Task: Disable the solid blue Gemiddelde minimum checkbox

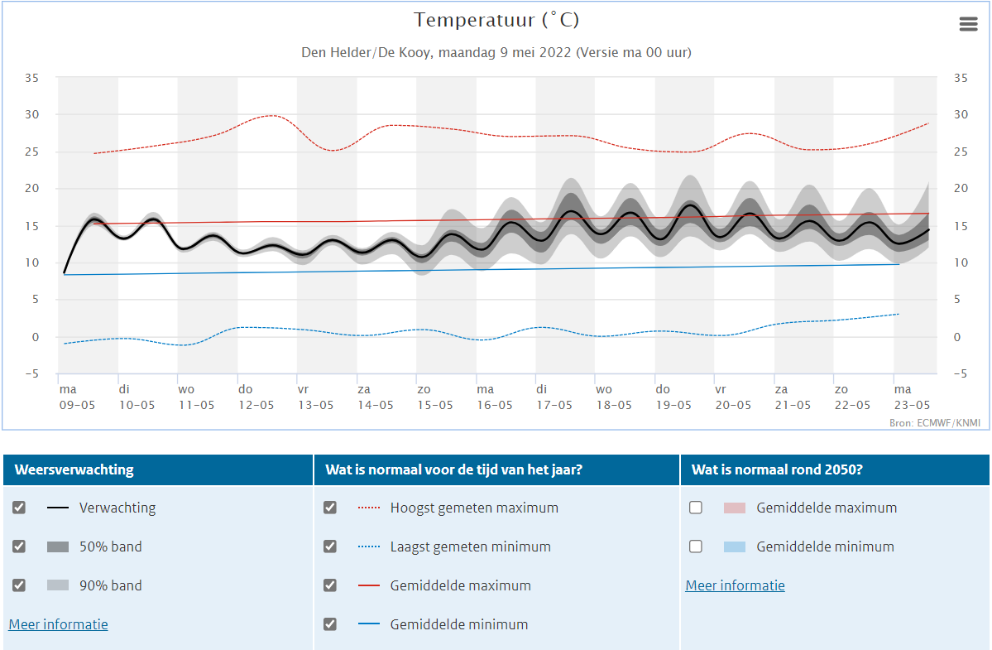Action: 330,625
